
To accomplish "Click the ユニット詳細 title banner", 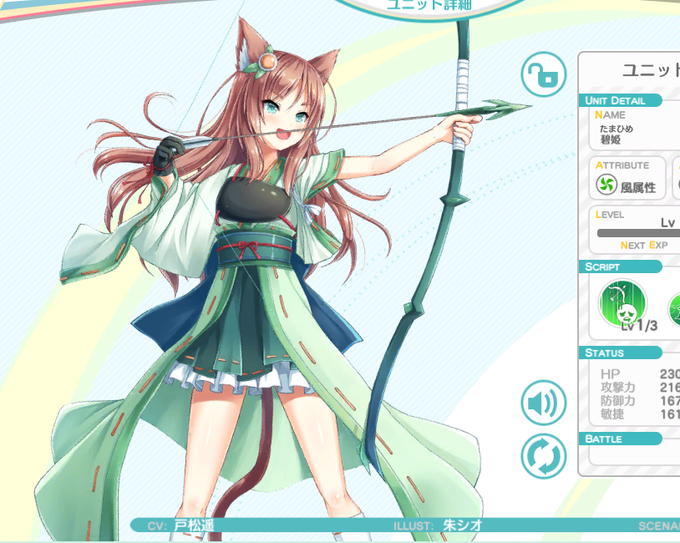I will pyautogui.click(x=429, y=6).
